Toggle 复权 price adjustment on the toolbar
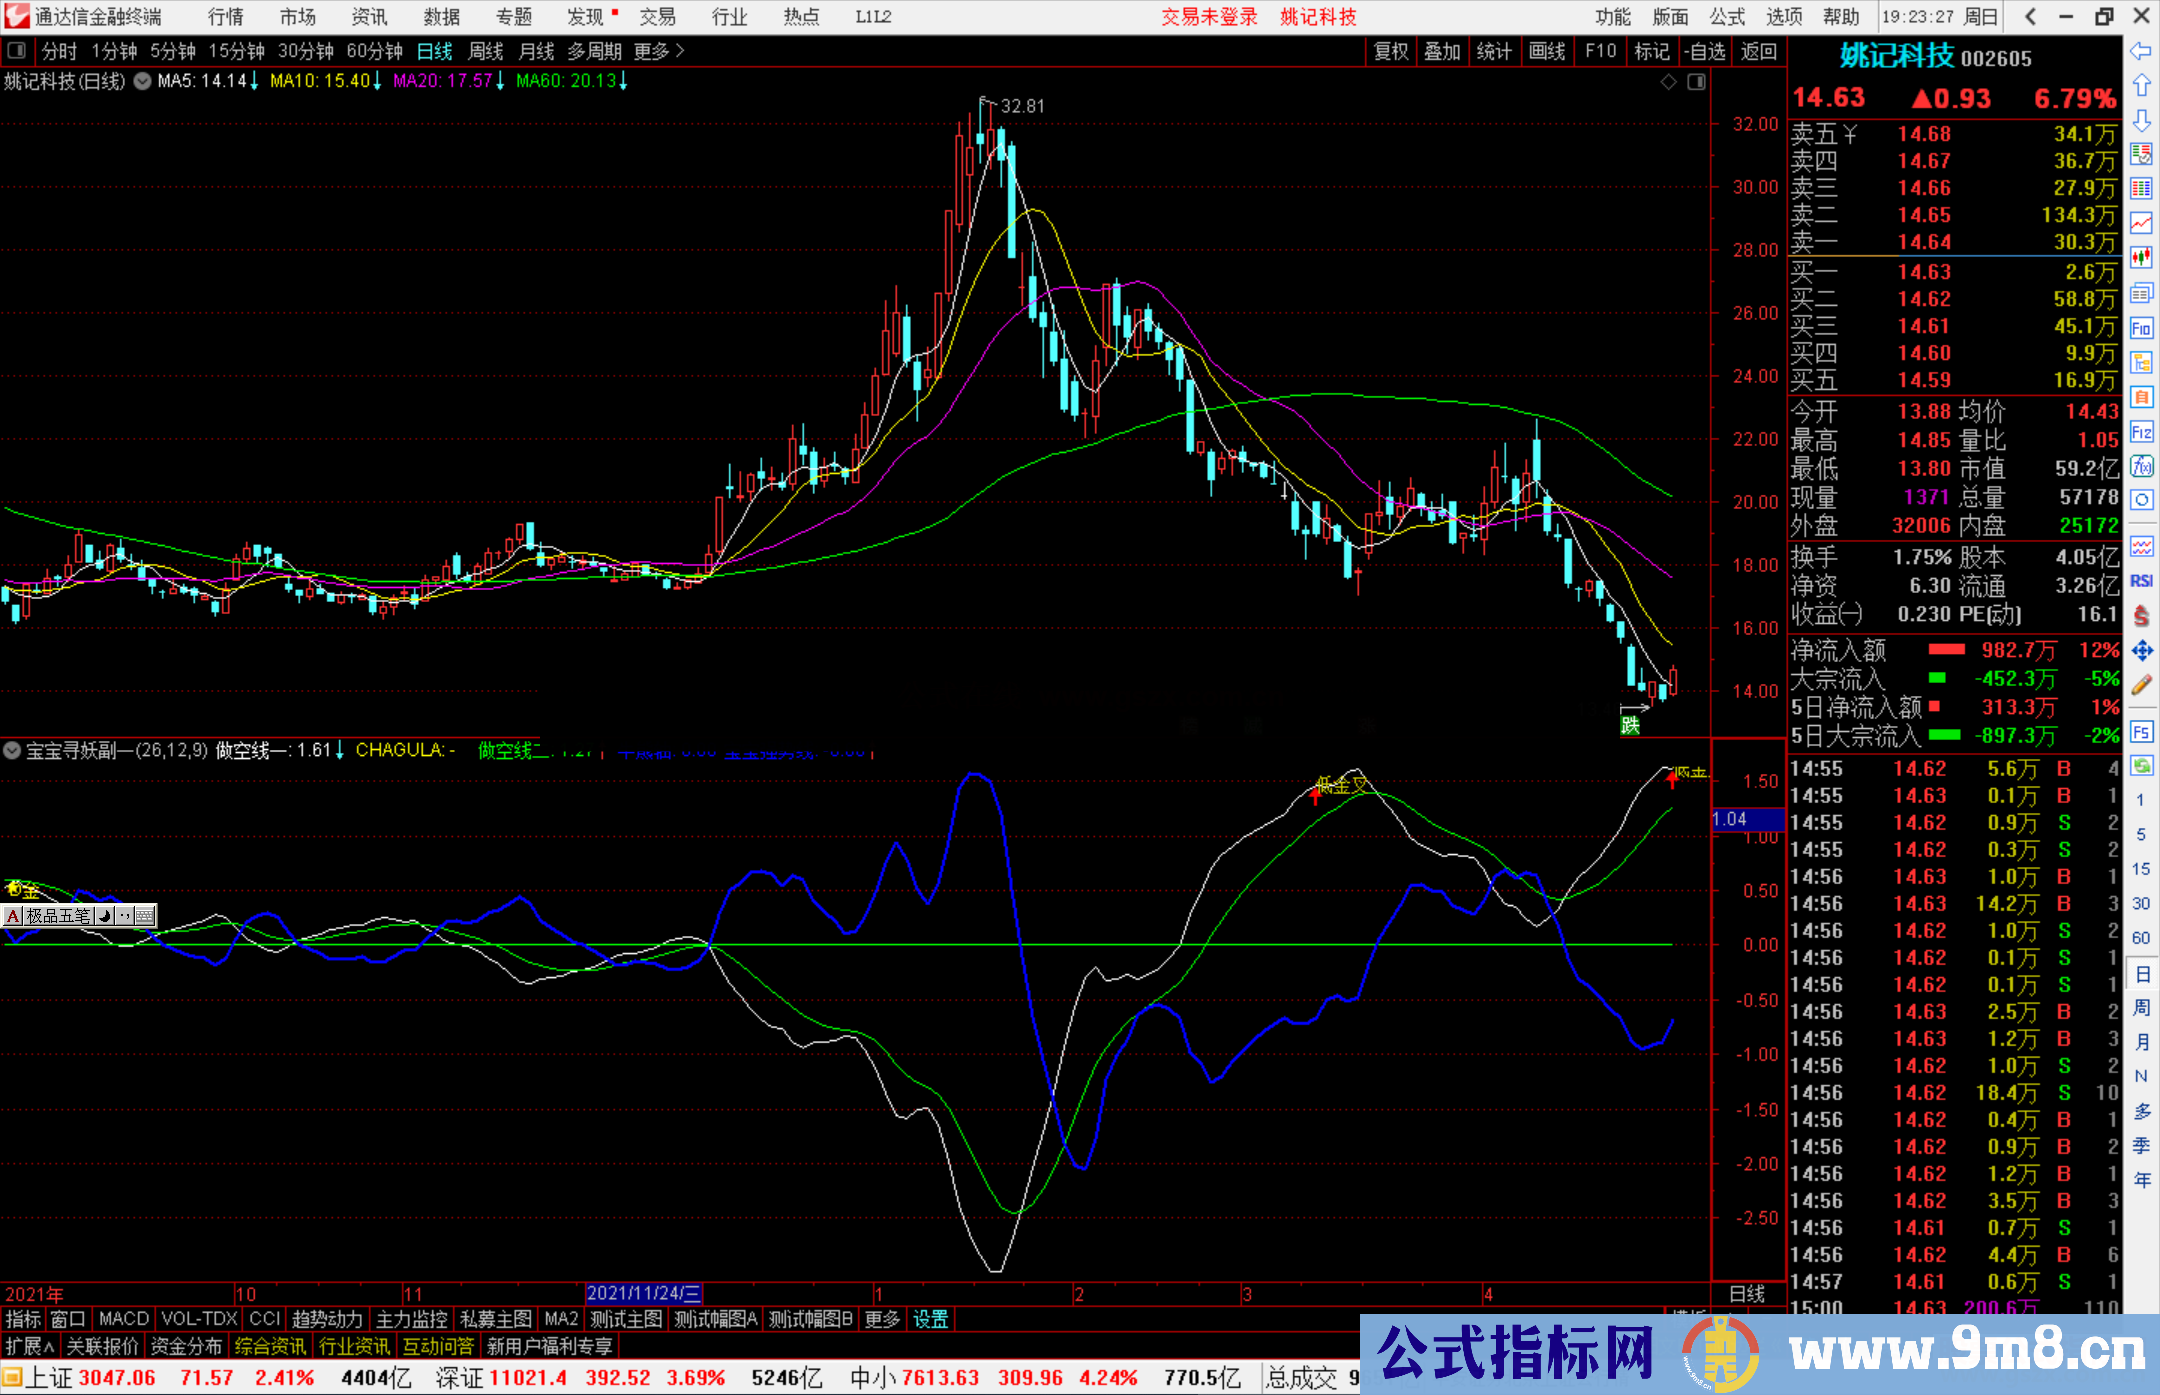Image resolution: width=2160 pixels, height=1395 pixels. pos(1390,51)
